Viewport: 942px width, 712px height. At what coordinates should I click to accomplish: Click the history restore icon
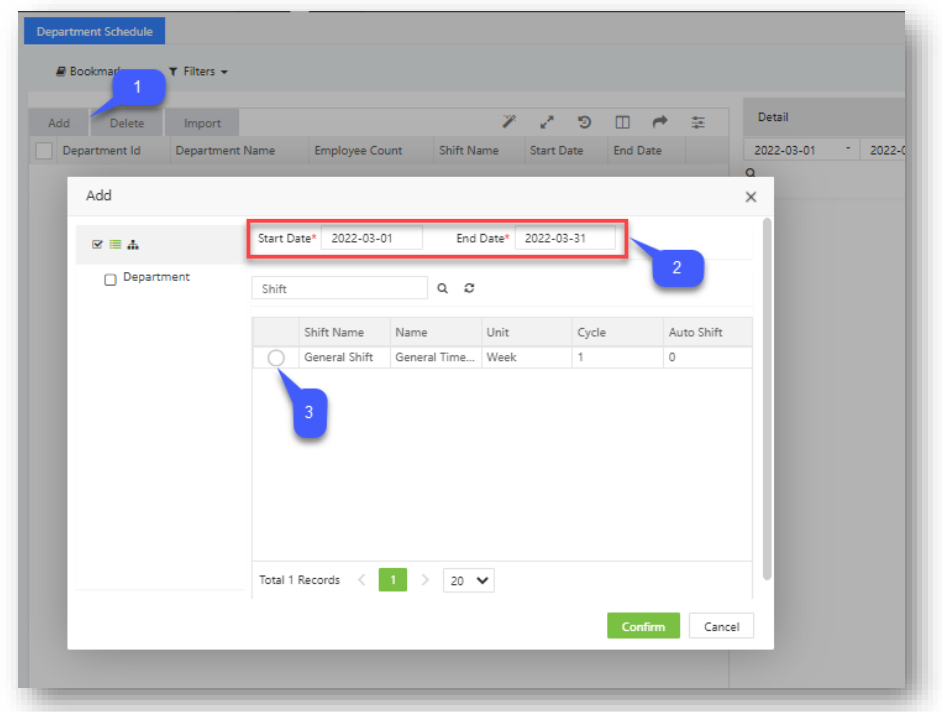tap(585, 122)
